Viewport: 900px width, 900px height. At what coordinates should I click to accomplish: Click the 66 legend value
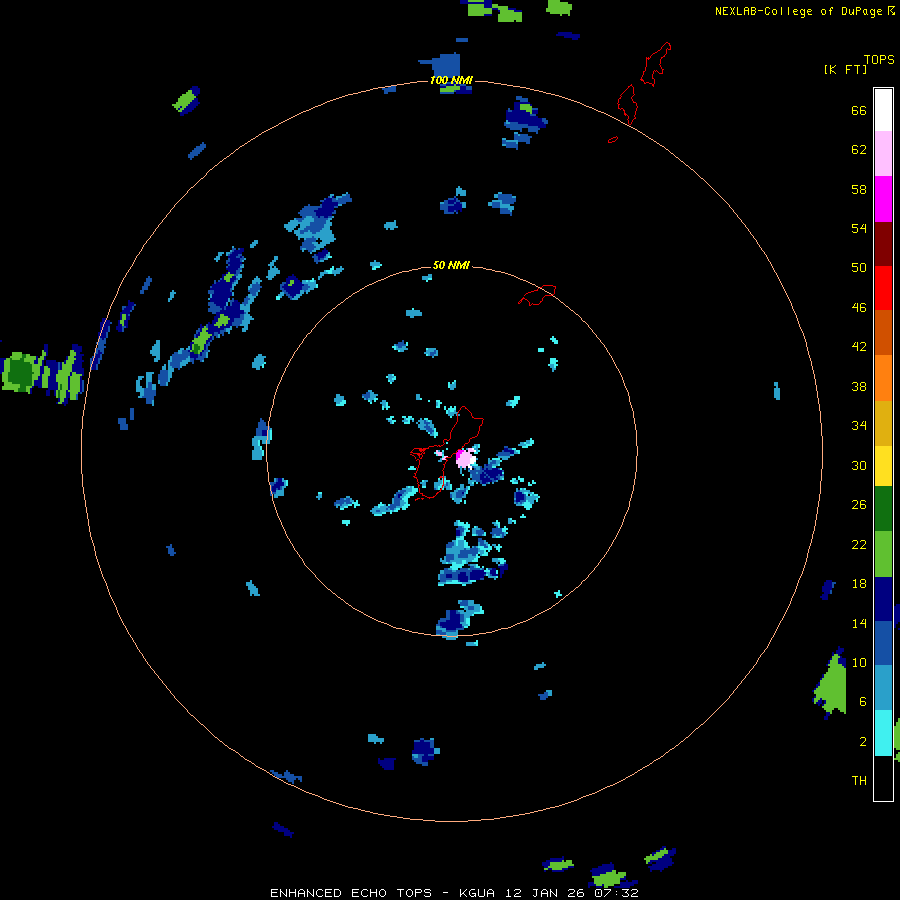tap(859, 110)
